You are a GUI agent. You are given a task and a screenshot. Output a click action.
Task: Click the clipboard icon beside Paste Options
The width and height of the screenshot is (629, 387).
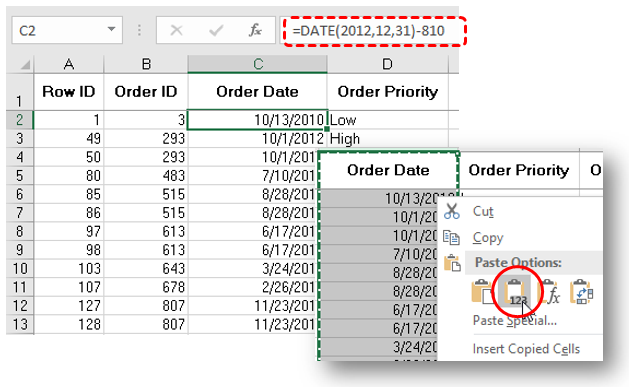point(452,263)
